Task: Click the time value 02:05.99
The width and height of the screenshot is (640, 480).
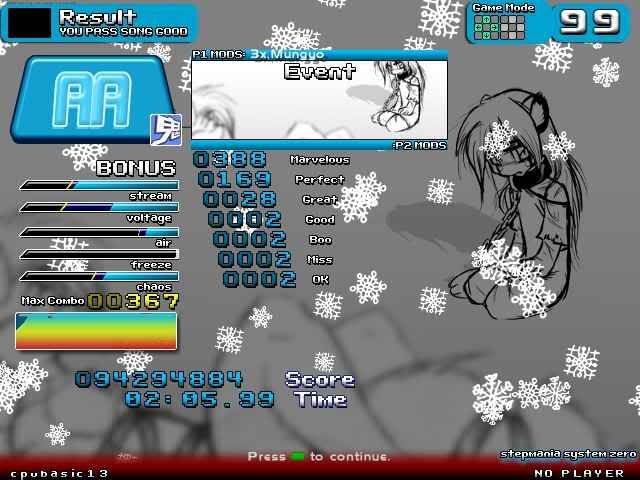Action: click(x=200, y=400)
